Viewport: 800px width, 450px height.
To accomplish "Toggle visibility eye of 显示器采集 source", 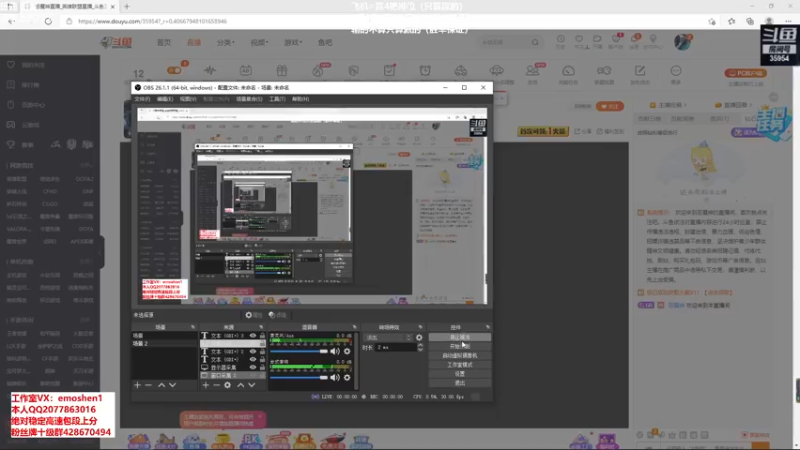I will pyautogui.click(x=253, y=367).
